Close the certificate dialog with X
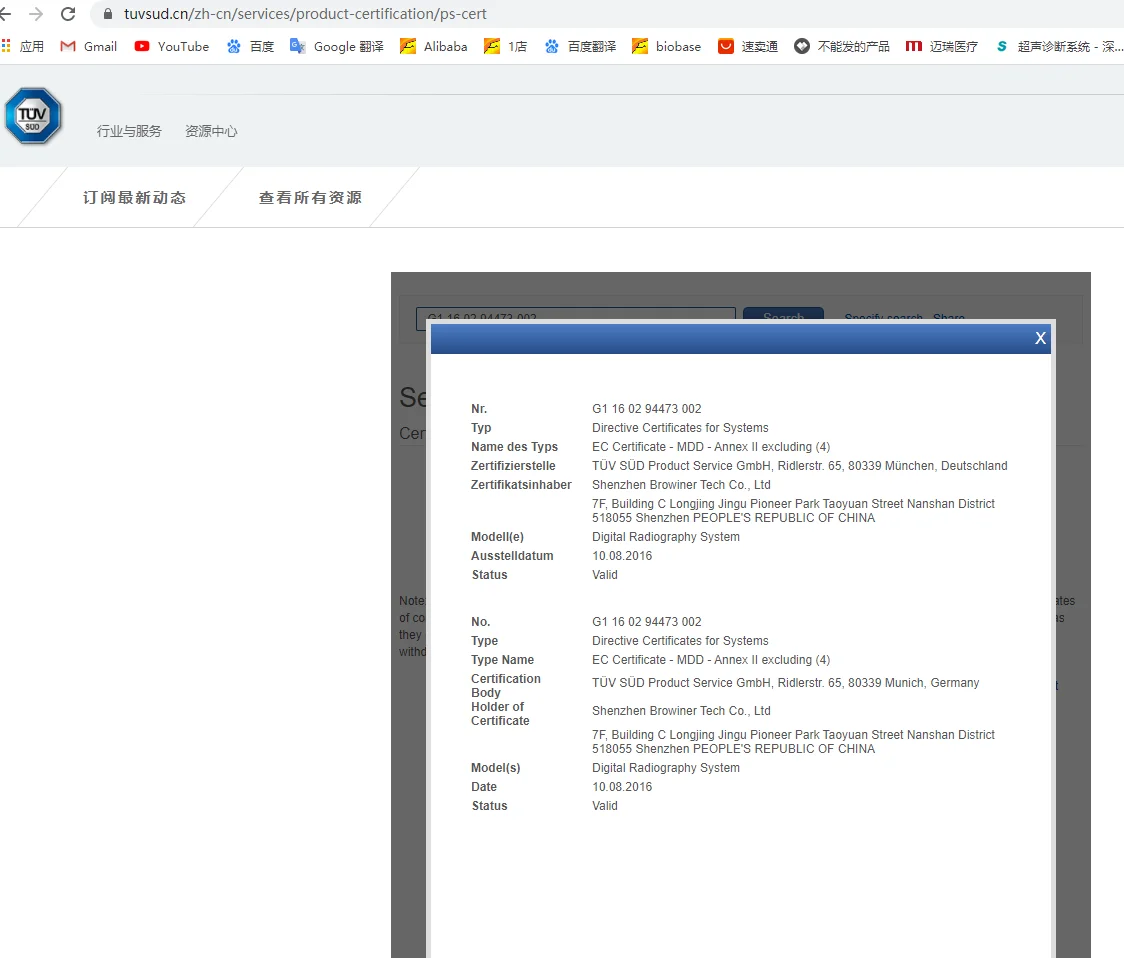 (1040, 338)
